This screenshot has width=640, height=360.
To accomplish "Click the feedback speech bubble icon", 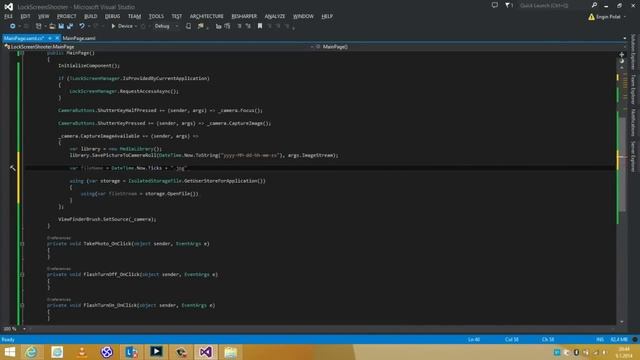I will point(495,6).
